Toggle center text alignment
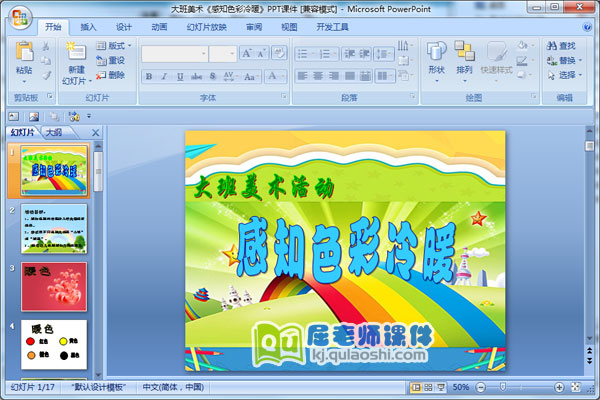 pos(318,76)
